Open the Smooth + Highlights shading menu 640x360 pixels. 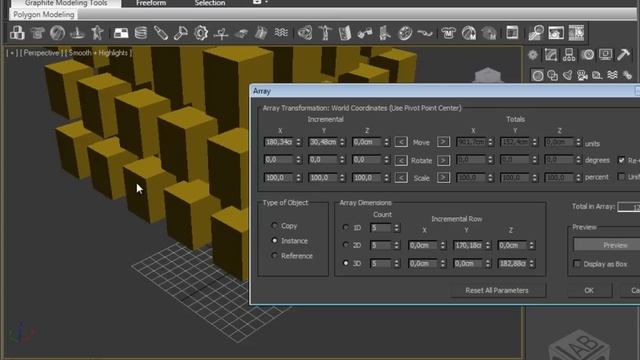pos(98,53)
